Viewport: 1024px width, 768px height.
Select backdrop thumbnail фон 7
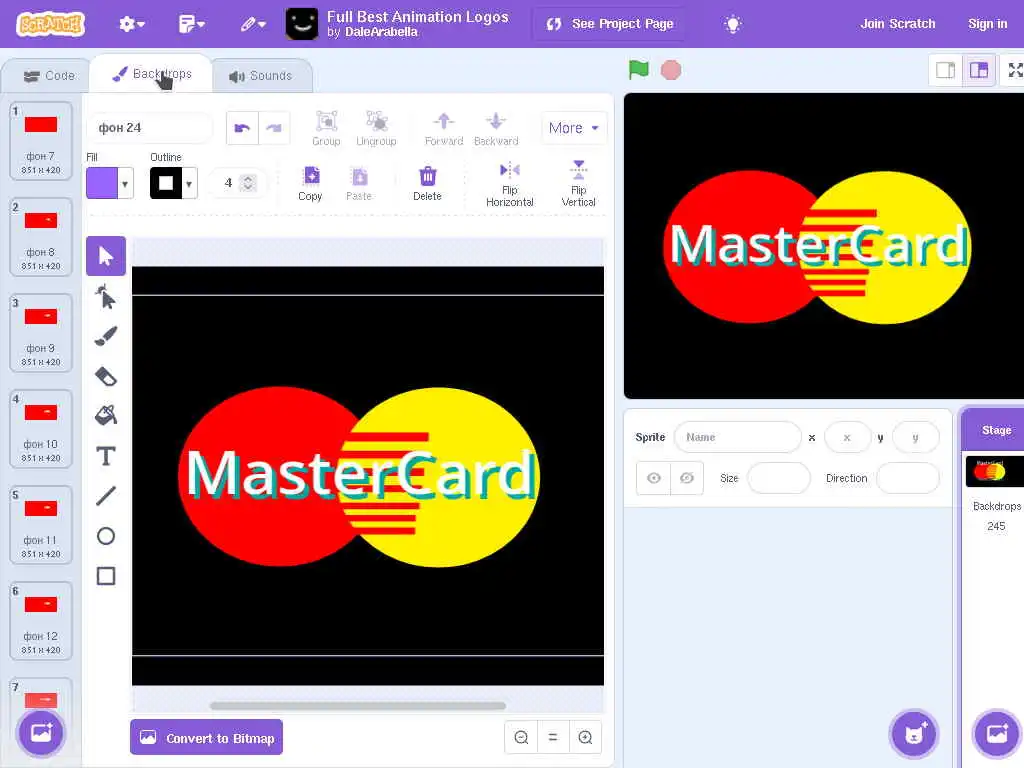(x=40, y=141)
